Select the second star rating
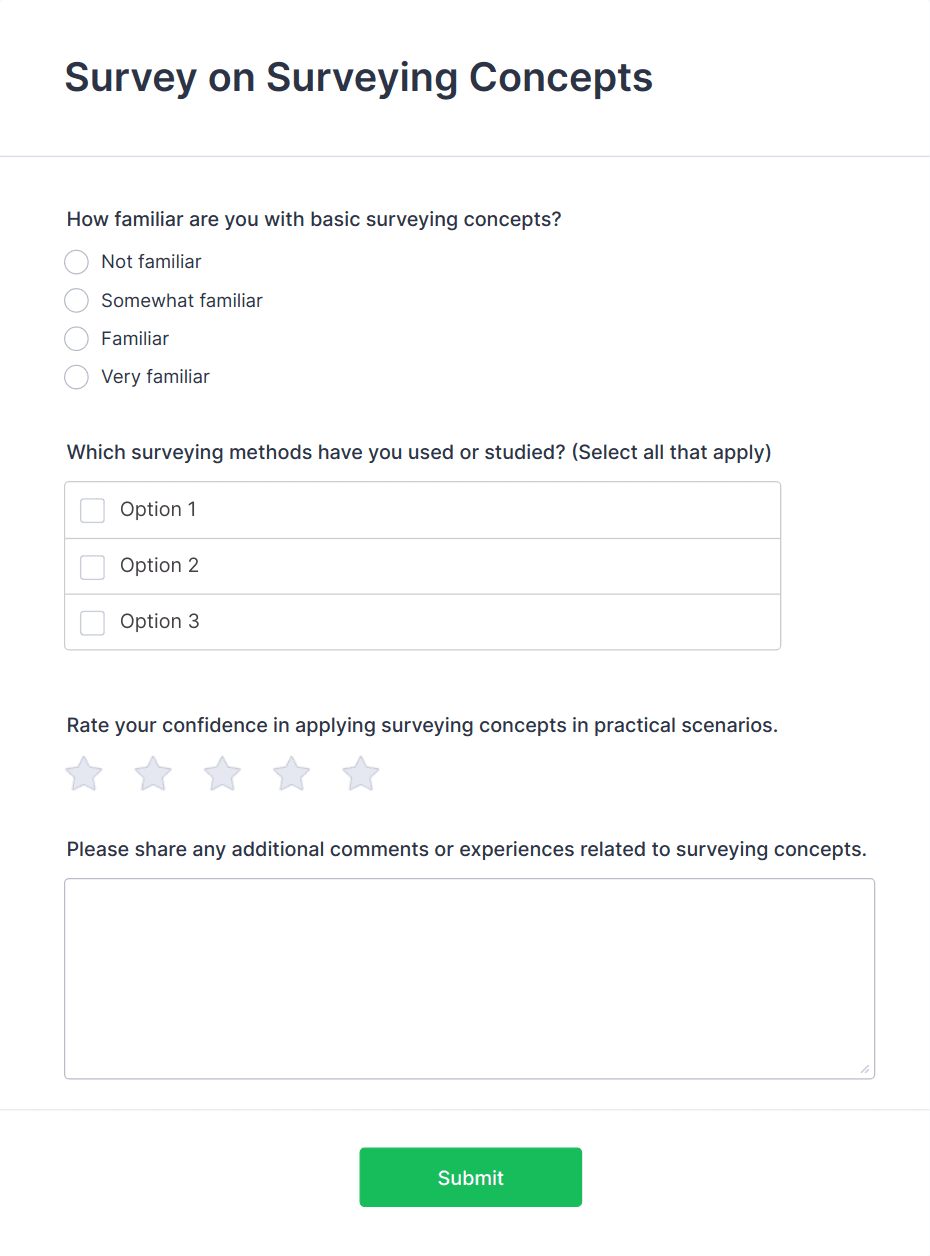This screenshot has height=1256, width=930. 153,774
